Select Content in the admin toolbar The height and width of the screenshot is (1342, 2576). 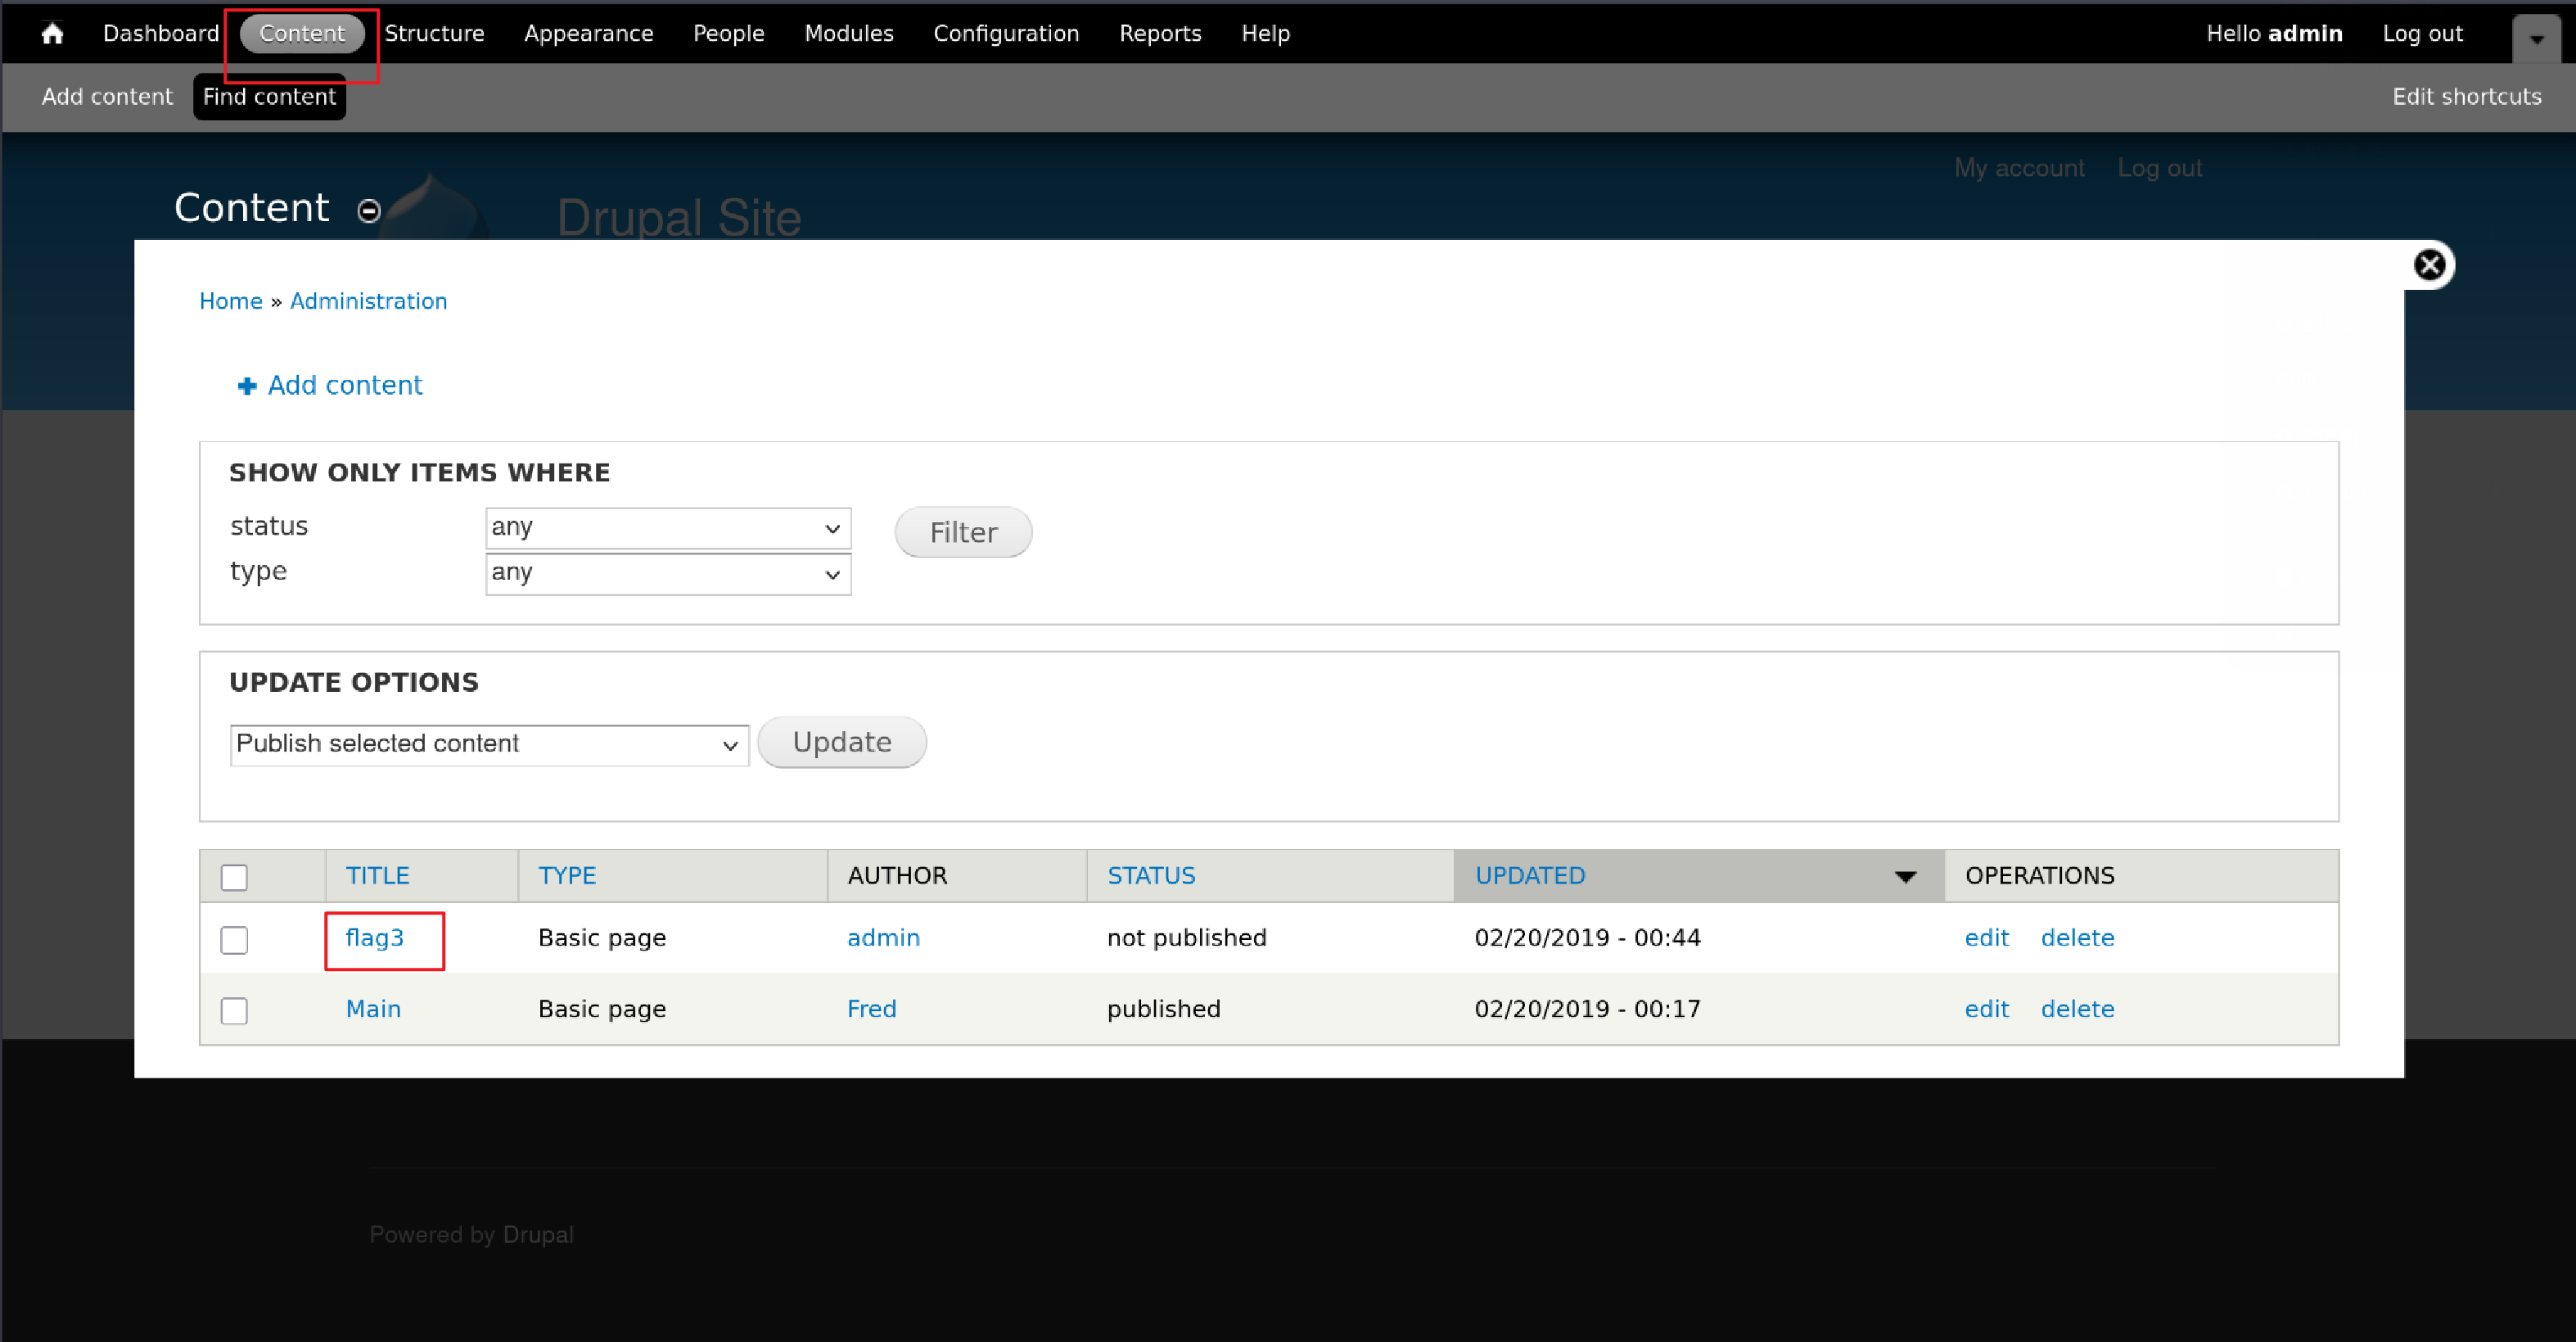click(302, 34)
